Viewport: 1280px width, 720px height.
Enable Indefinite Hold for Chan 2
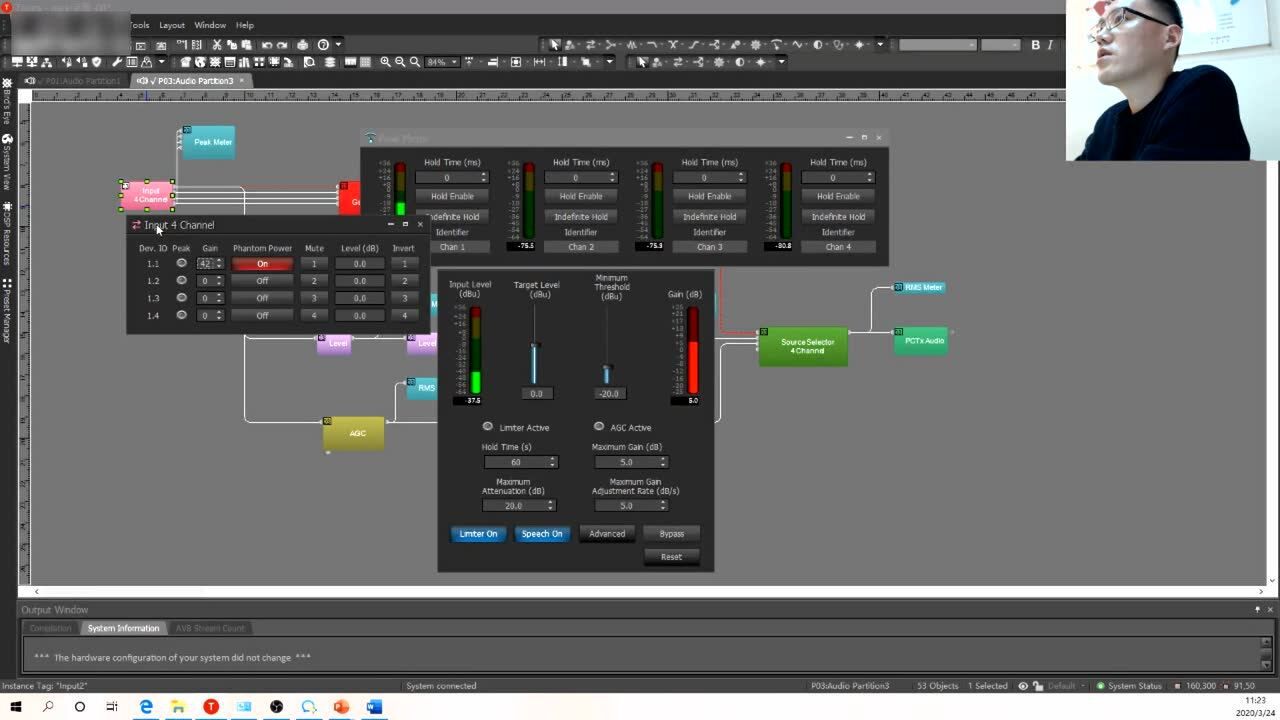coord(581,217)
